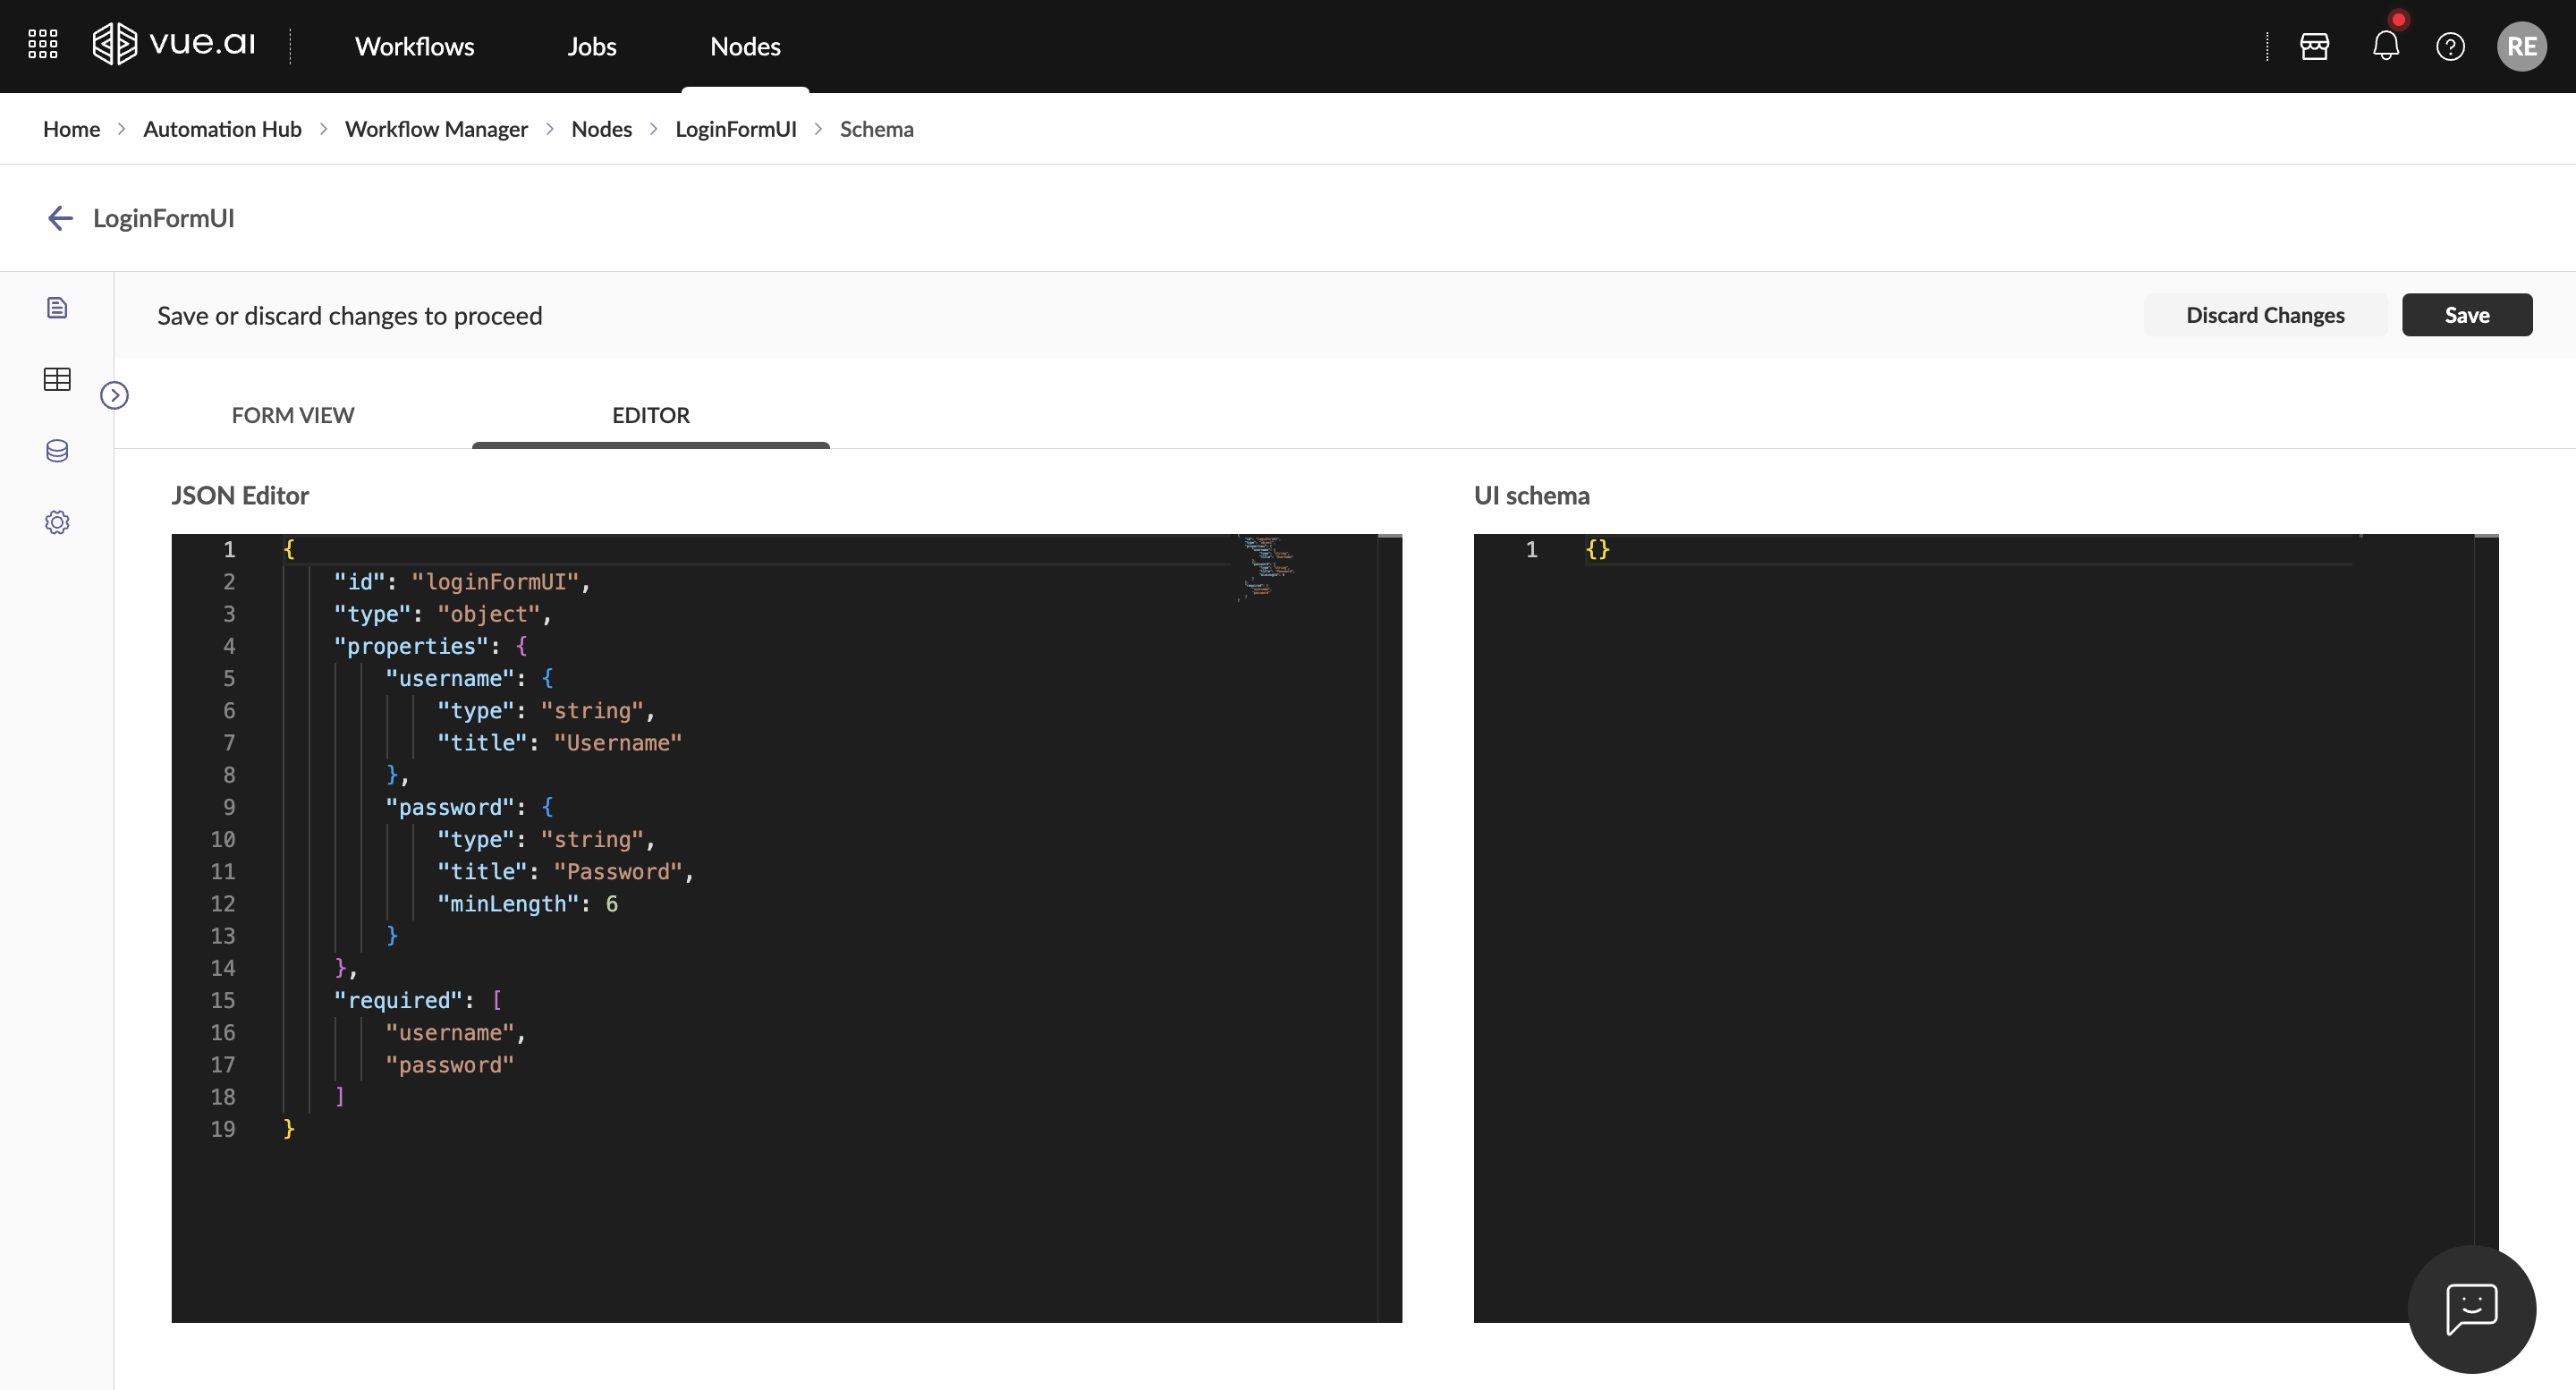Select the table grid sidebar icon
Image resolution: width=2576 pixels, height=1390 pixels.
point(57,379)
